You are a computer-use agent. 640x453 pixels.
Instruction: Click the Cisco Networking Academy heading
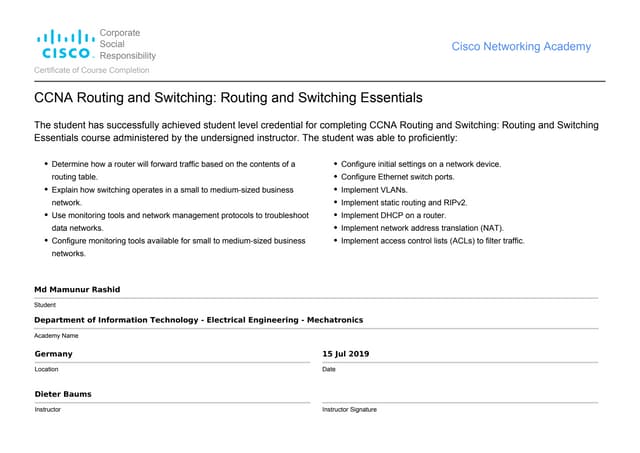[x=521, y=47]
